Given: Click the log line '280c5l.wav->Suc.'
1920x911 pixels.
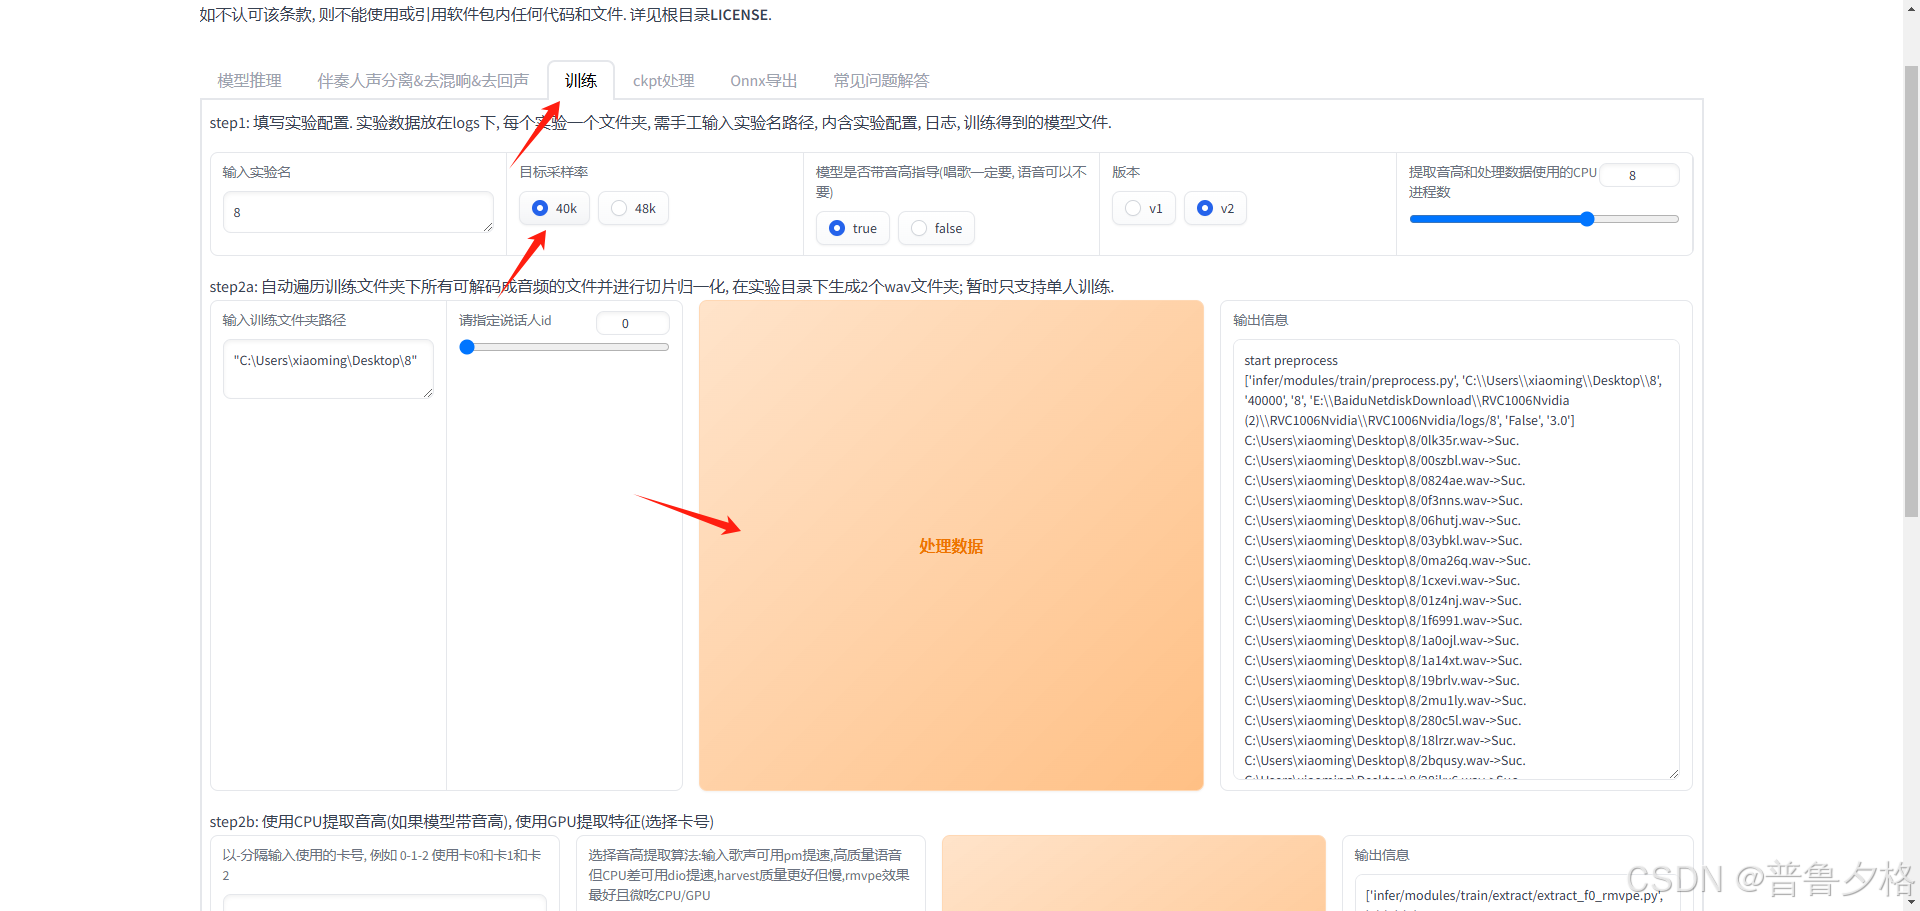Looking at the screenshot, I should coord(1382,720).
